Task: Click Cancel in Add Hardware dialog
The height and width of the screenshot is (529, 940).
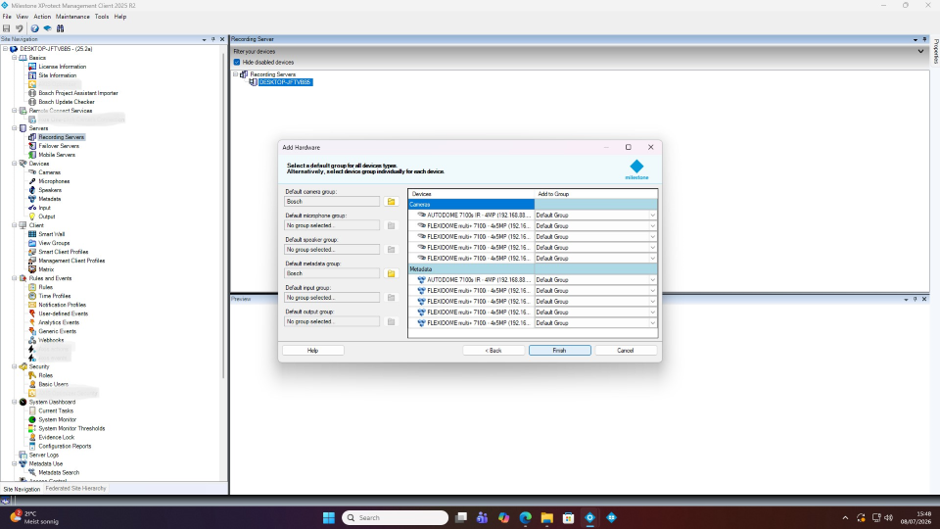Action: coord(625,350)
